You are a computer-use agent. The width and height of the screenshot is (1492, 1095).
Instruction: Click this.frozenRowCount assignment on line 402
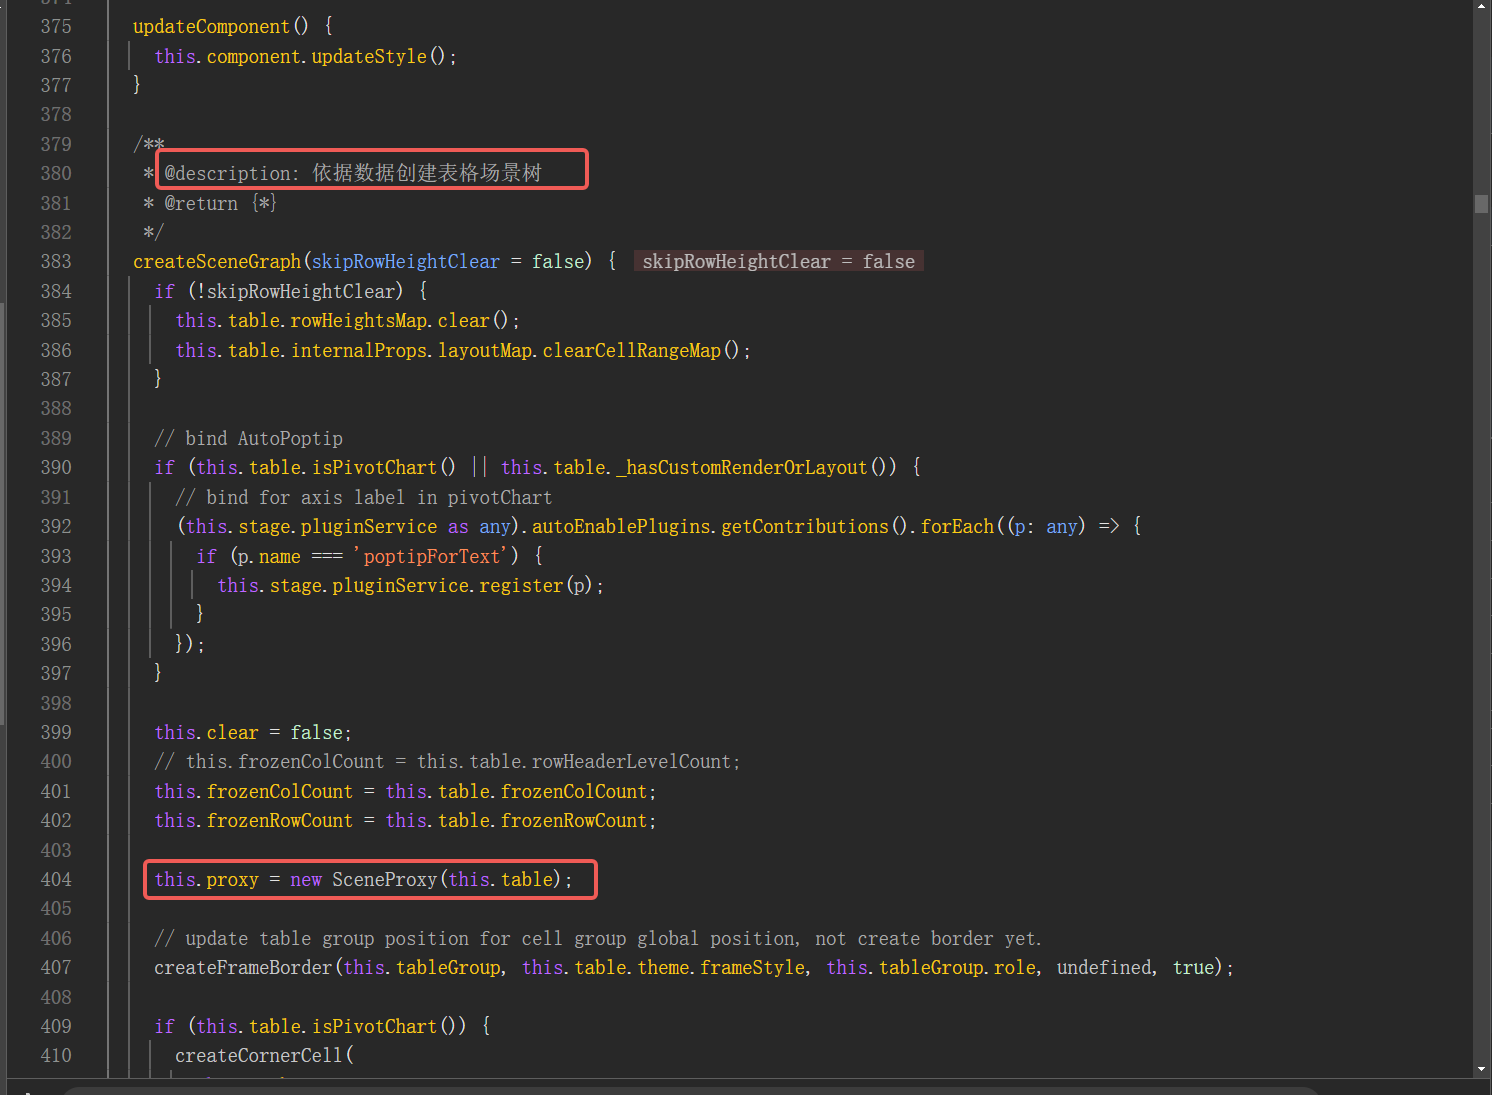[x=405, y=821]
